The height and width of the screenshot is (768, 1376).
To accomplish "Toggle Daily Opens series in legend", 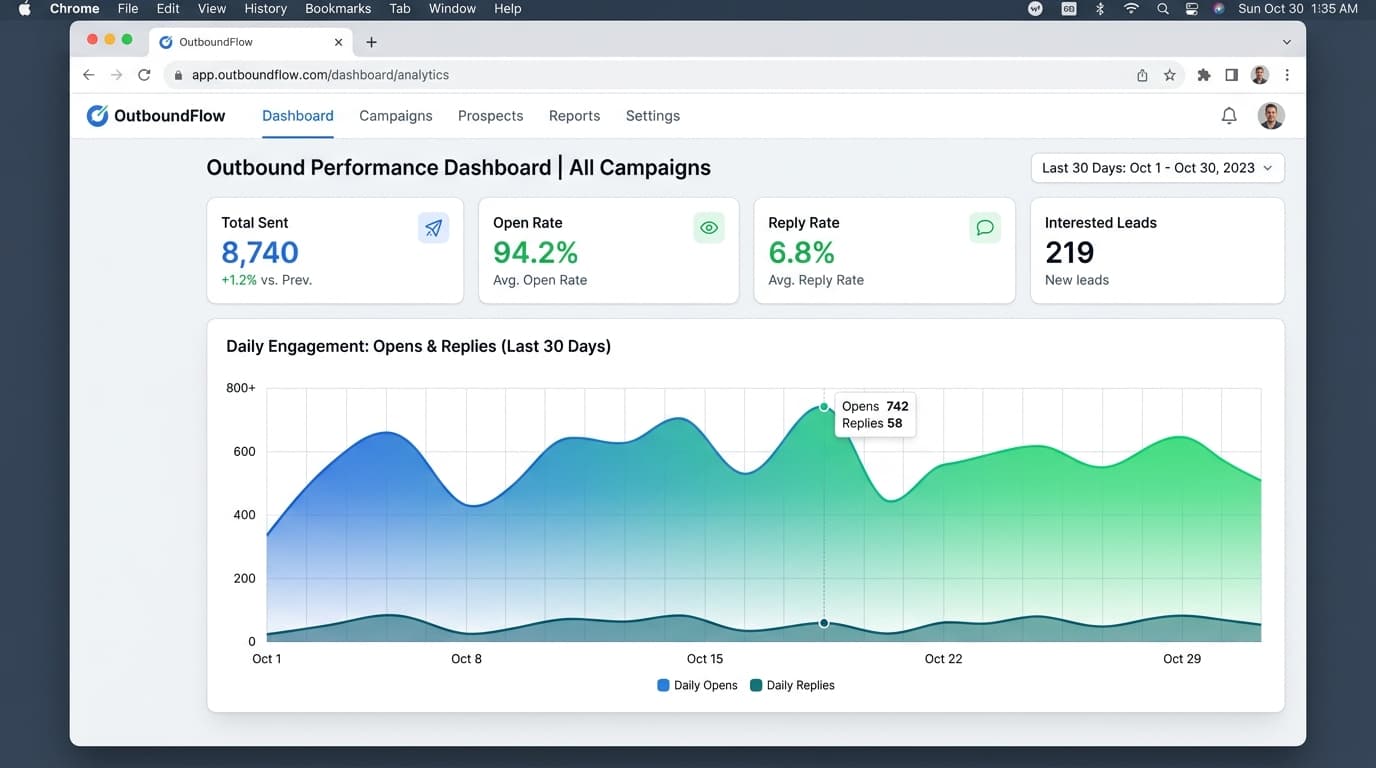I will point(697,685).
